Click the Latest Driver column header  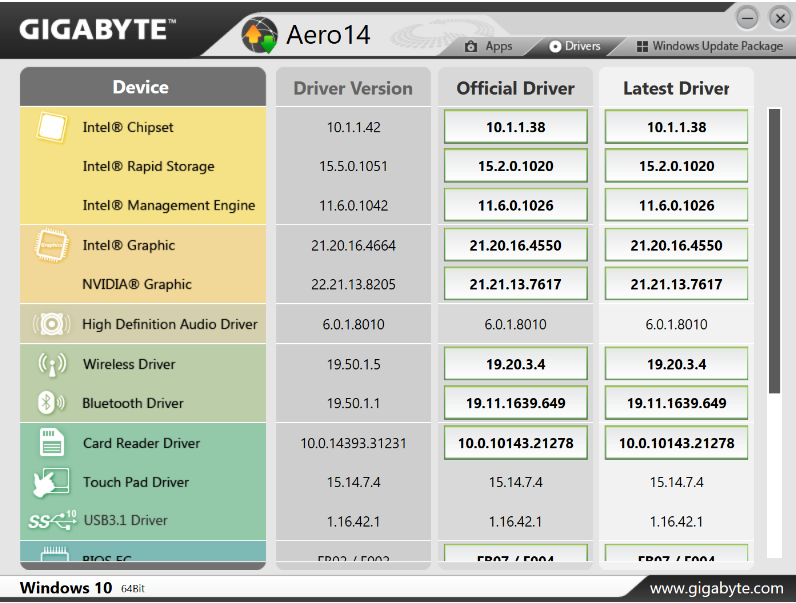click(676, 88)
